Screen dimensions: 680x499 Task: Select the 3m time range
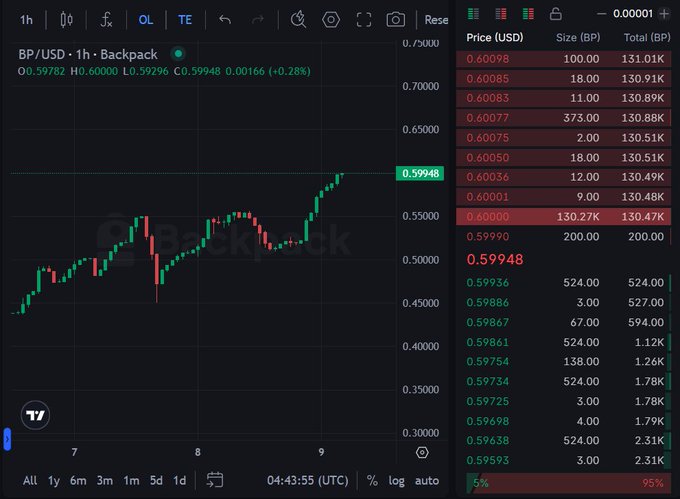click(x=105, y=480)
